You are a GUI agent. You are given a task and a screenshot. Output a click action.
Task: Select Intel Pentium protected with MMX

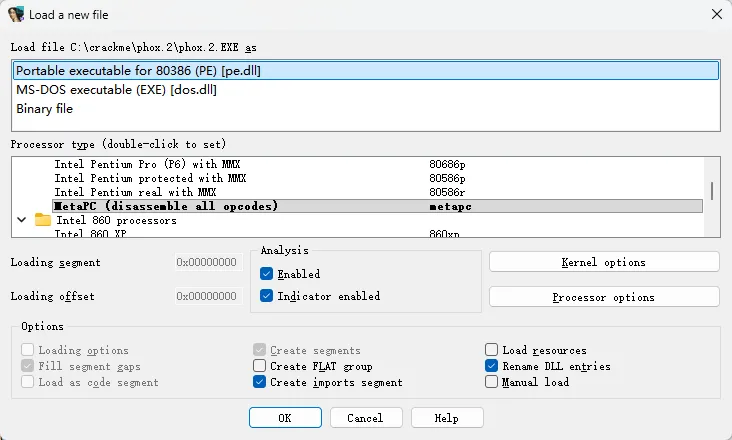[x=377, y=178]
